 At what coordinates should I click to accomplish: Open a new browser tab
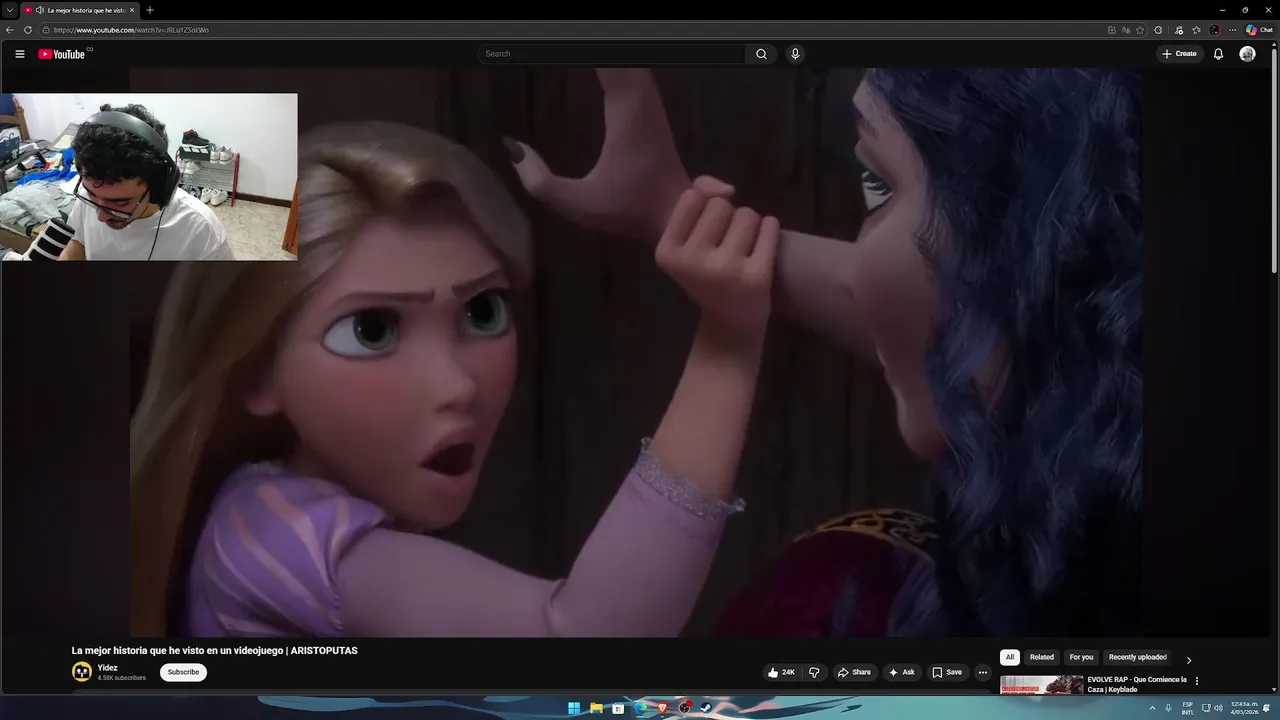[150, 10]
